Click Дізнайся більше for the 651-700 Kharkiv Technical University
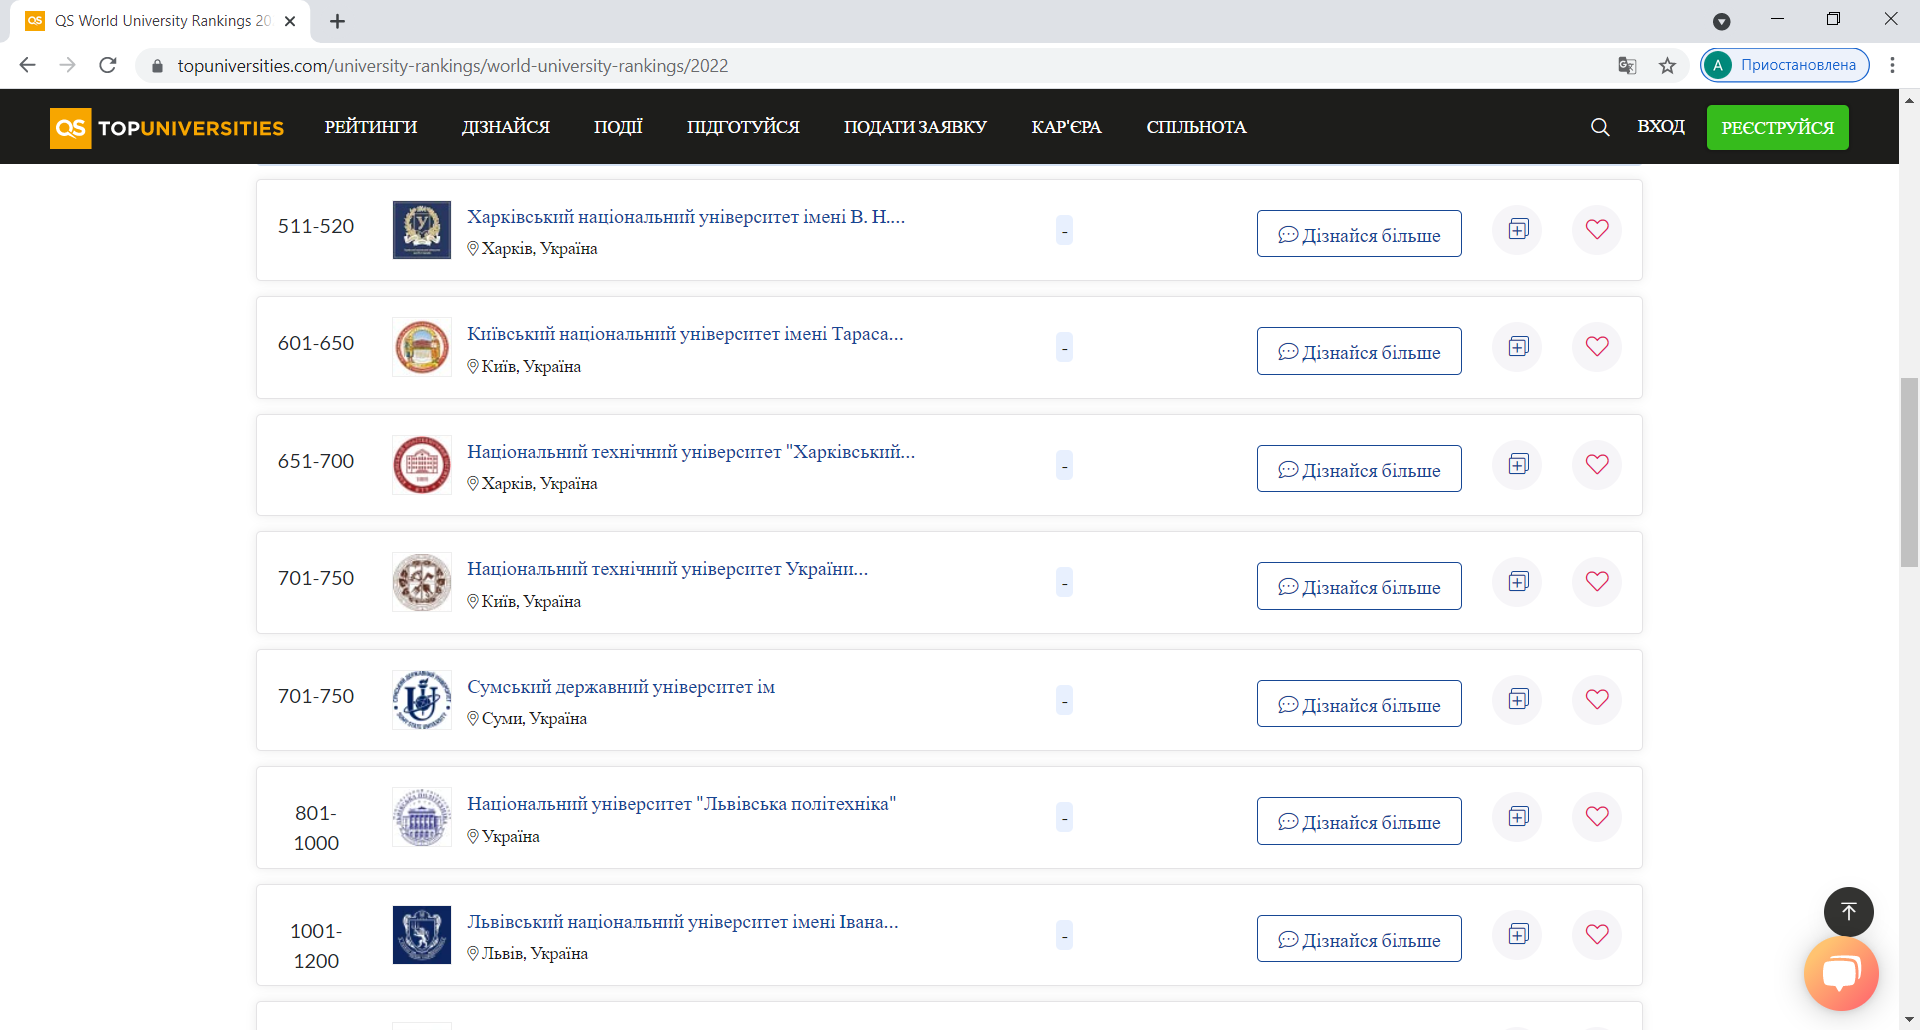Image resolution: width=1920 pixels, height=1030 pixels. [x=1359, y=469]
